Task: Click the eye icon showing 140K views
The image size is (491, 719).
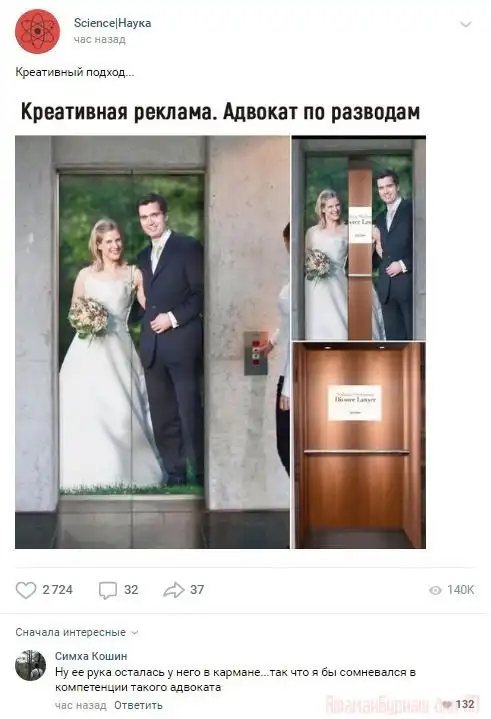Action: click(435, 590)
